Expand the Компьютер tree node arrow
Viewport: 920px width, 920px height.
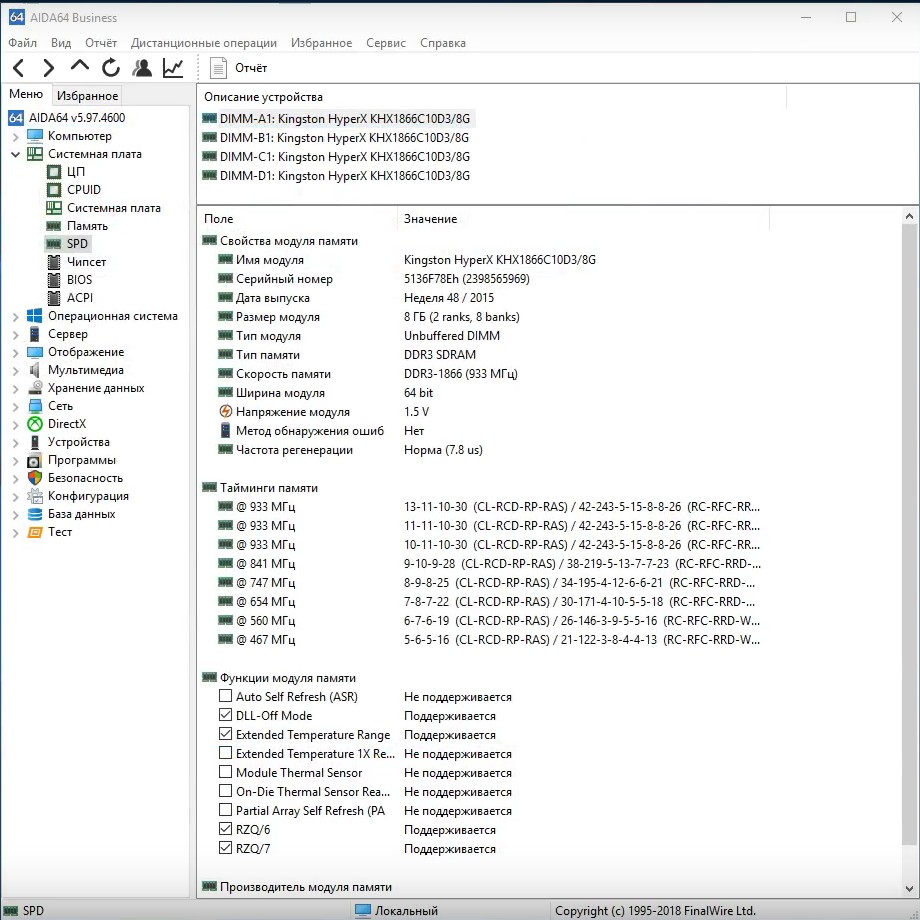point(15,137)
